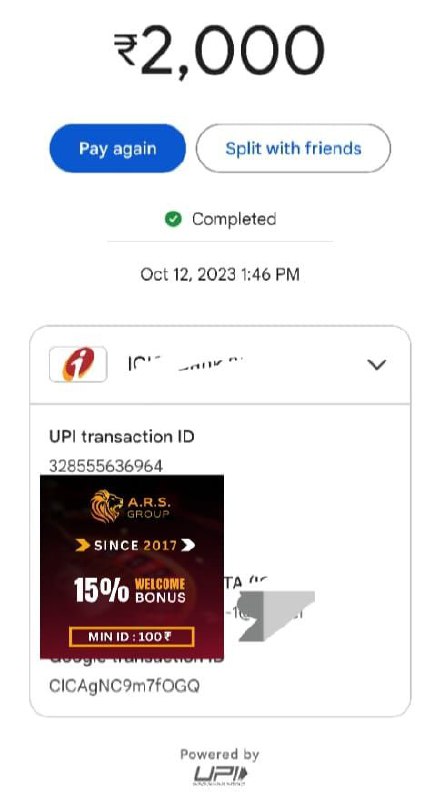
Task: Click the SINCE 2017 arrow badge
Action: 135,545
